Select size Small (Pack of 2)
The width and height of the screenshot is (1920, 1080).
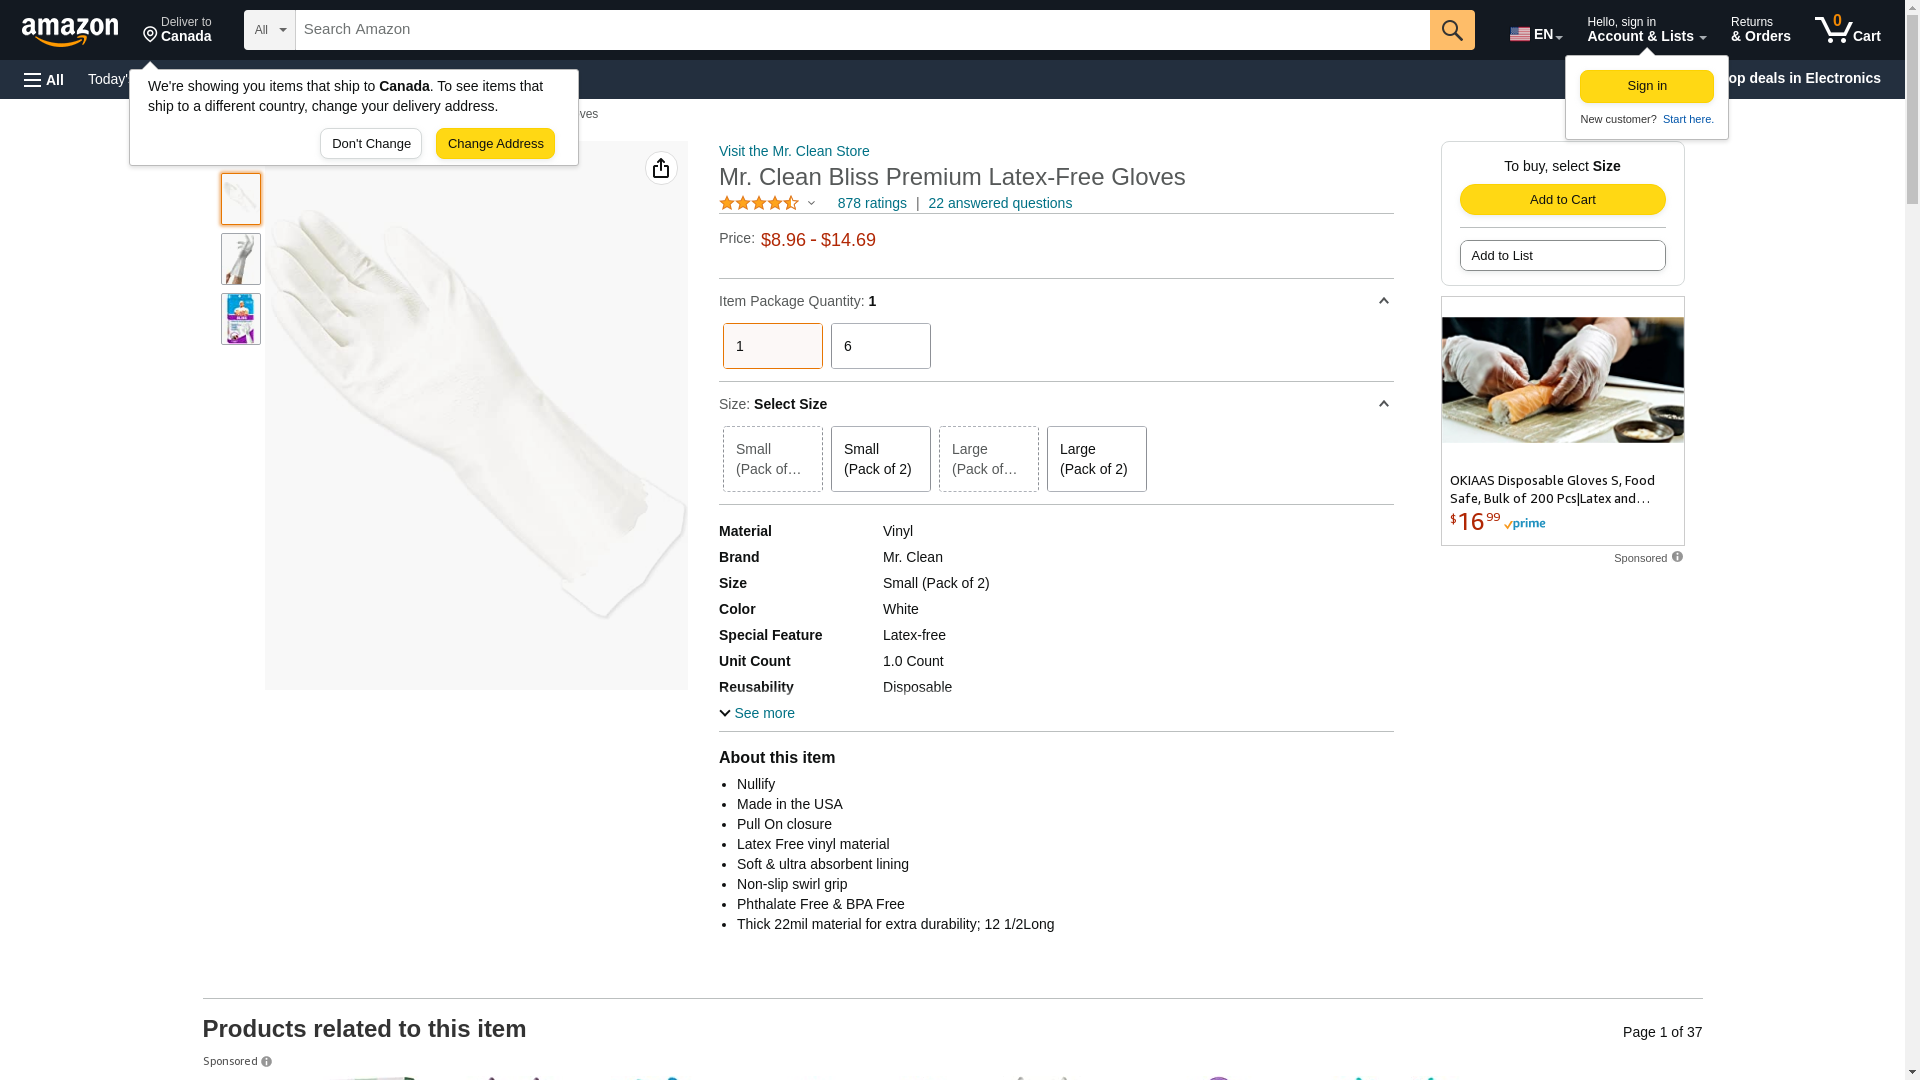[880, 459]
